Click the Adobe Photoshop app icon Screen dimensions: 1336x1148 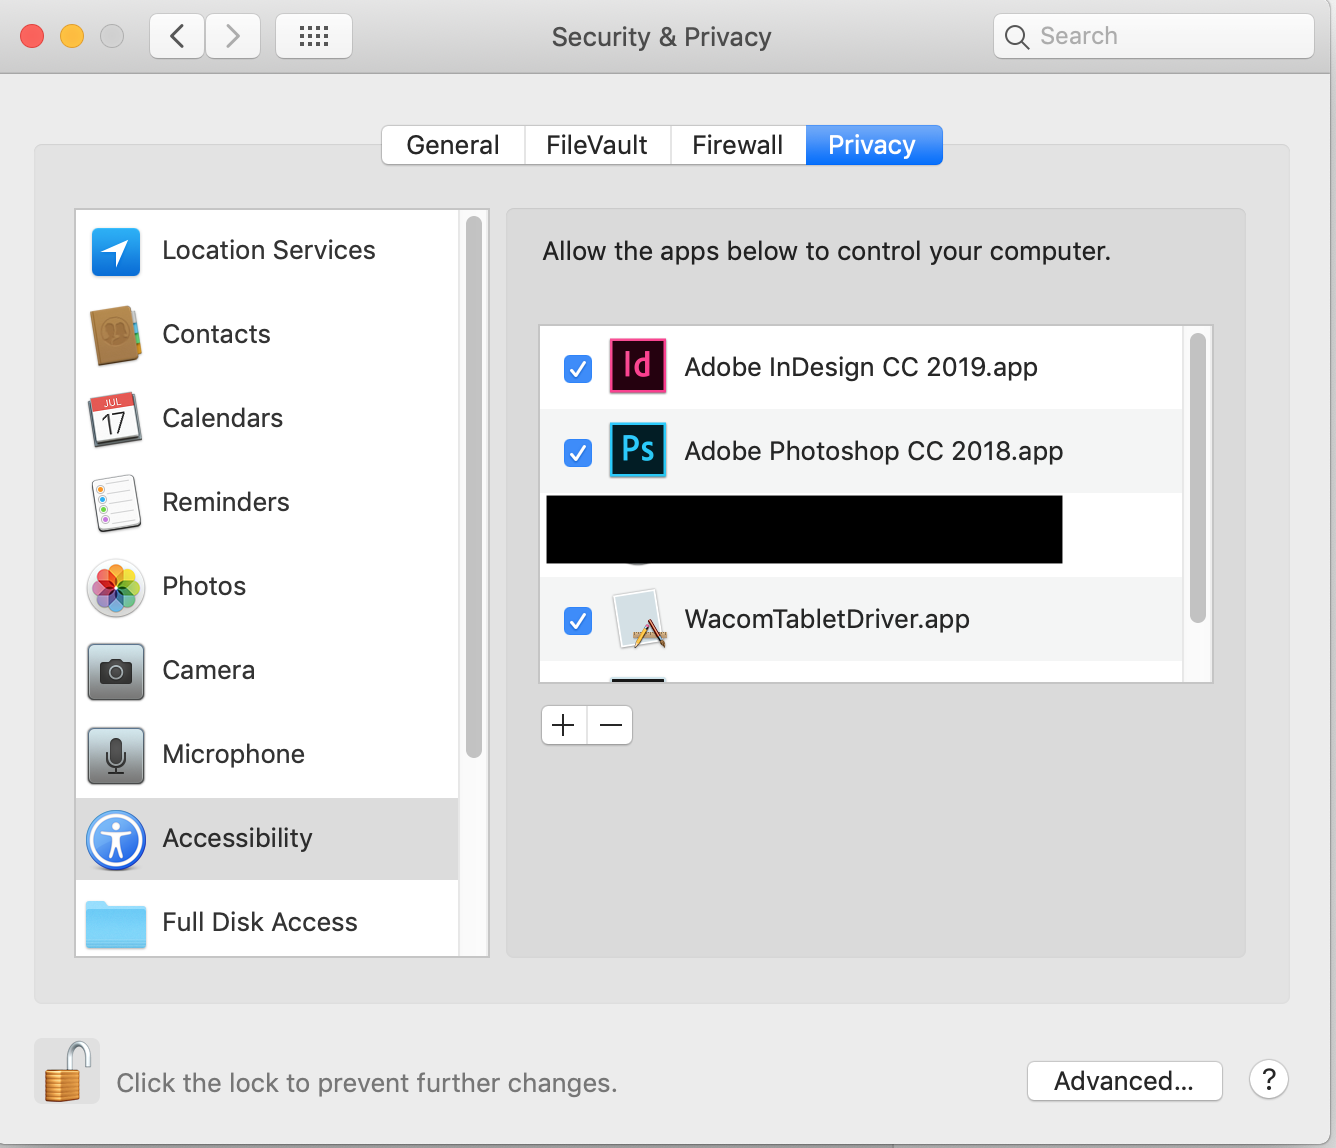[638, 450]
